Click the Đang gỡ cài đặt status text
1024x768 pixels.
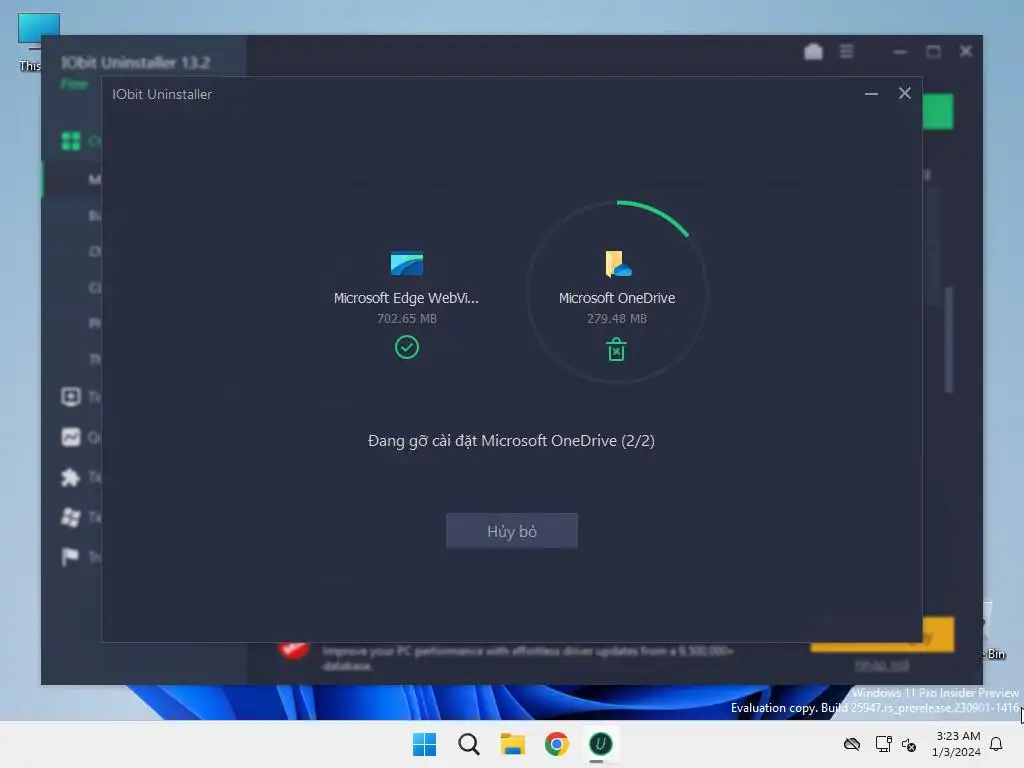coord(511,441)
